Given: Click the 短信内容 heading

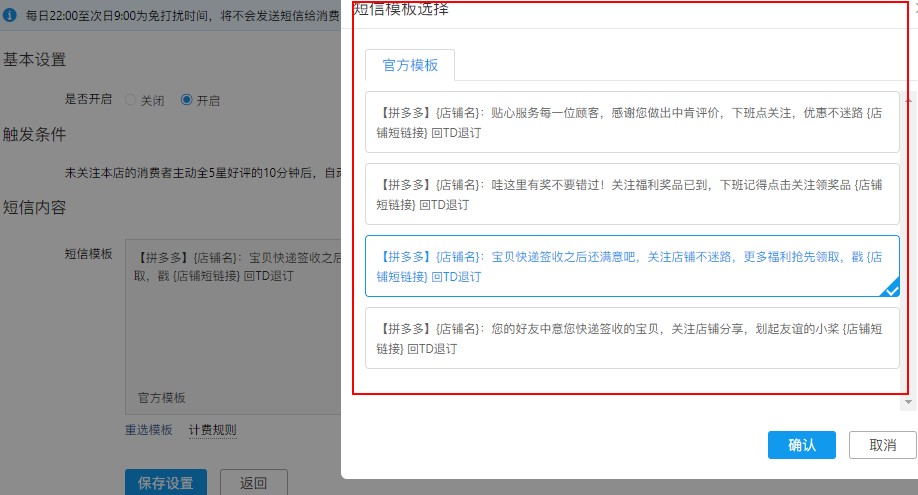Looking at the screenshot, I should (x=34, y=207).
